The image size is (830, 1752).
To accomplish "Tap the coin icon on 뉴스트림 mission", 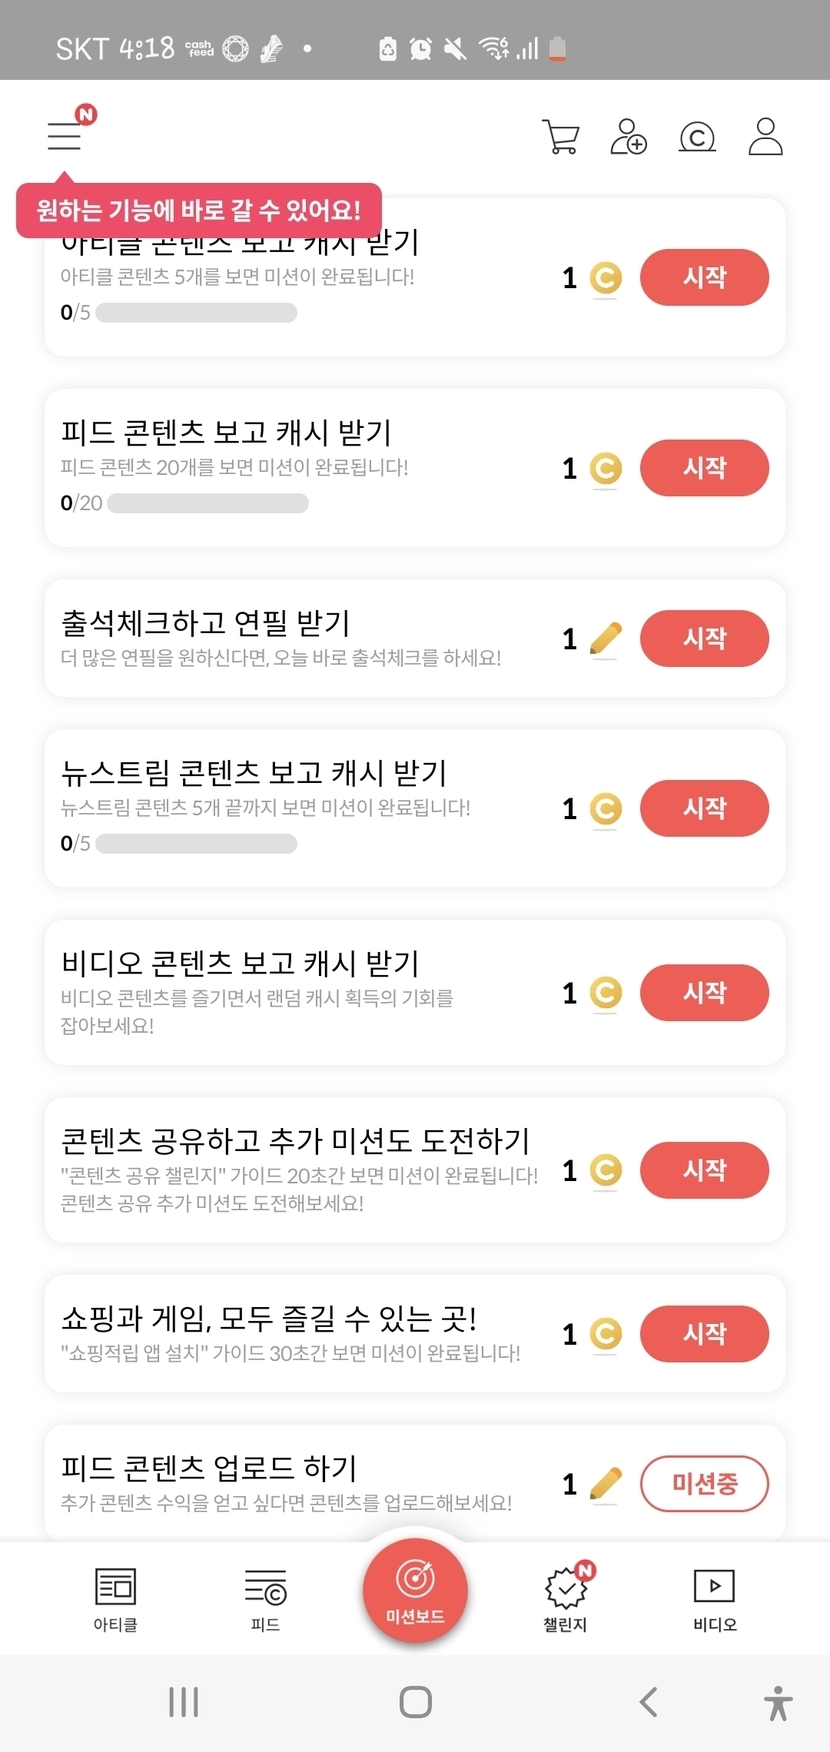I will [x=605, y=809].
